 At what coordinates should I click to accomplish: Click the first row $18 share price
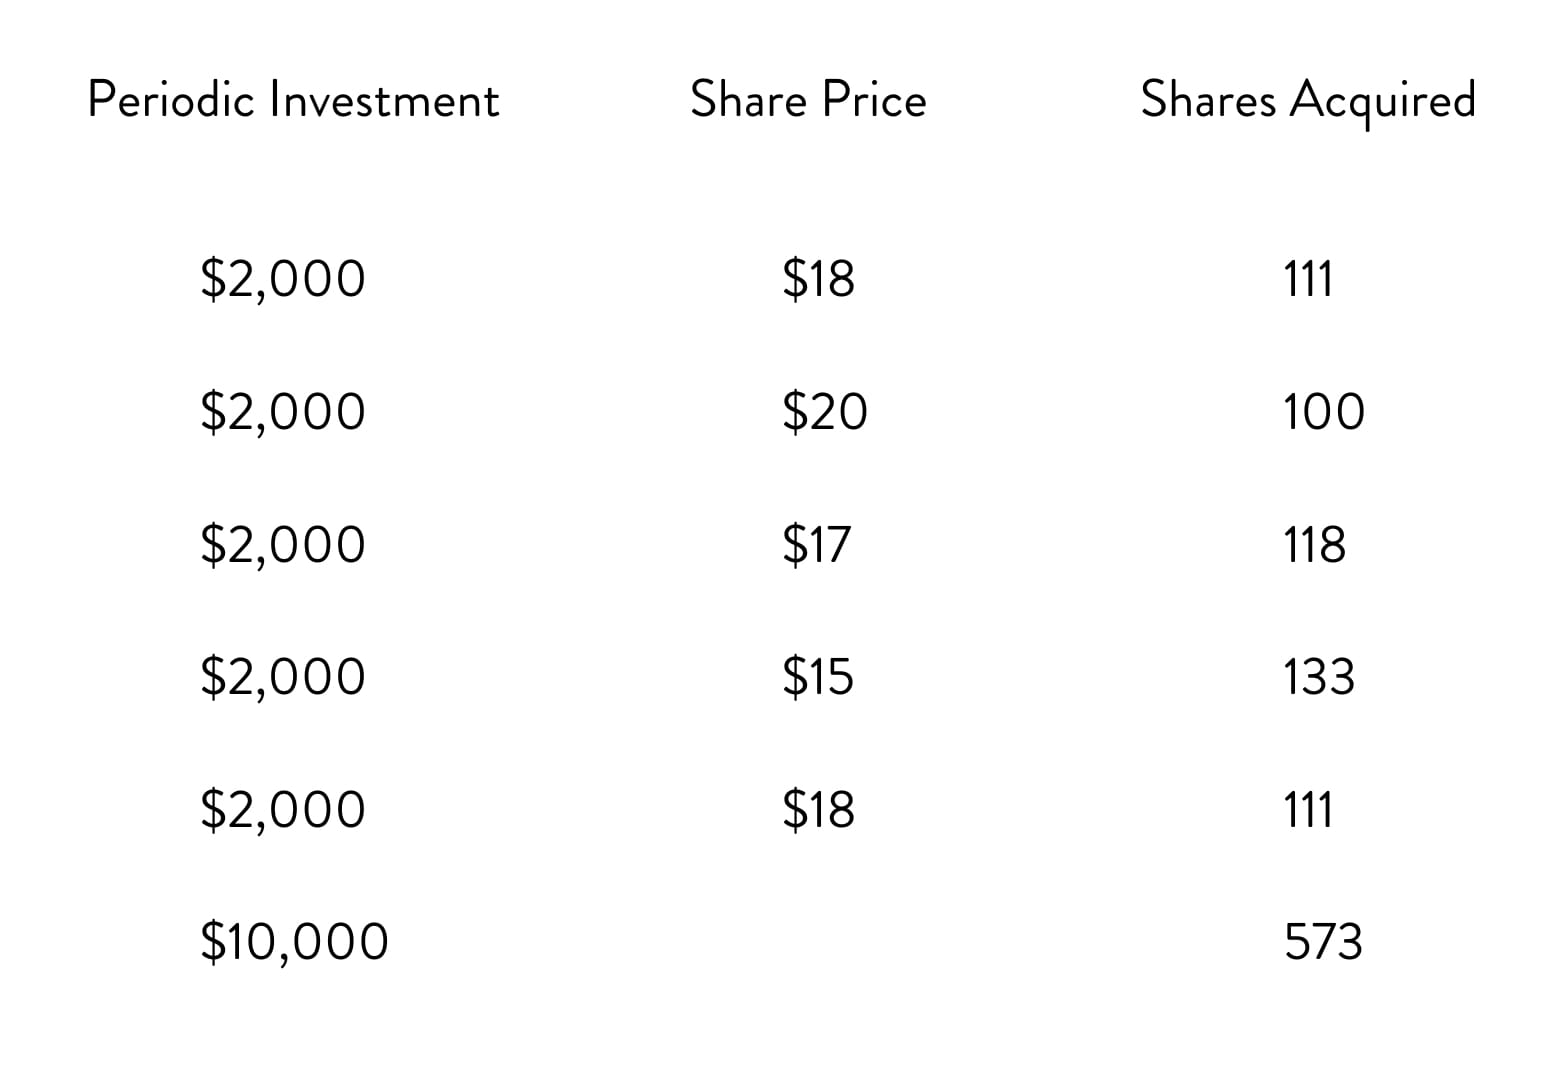point(819,278)
